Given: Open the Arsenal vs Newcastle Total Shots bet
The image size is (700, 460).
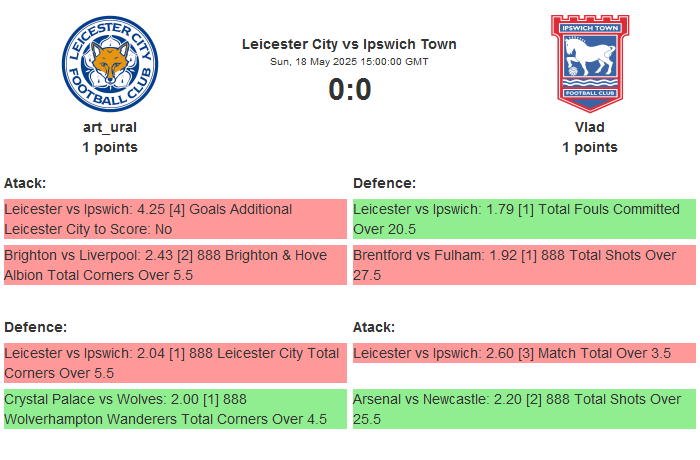Looking at the screenshot, I should (x=524, y=409).
